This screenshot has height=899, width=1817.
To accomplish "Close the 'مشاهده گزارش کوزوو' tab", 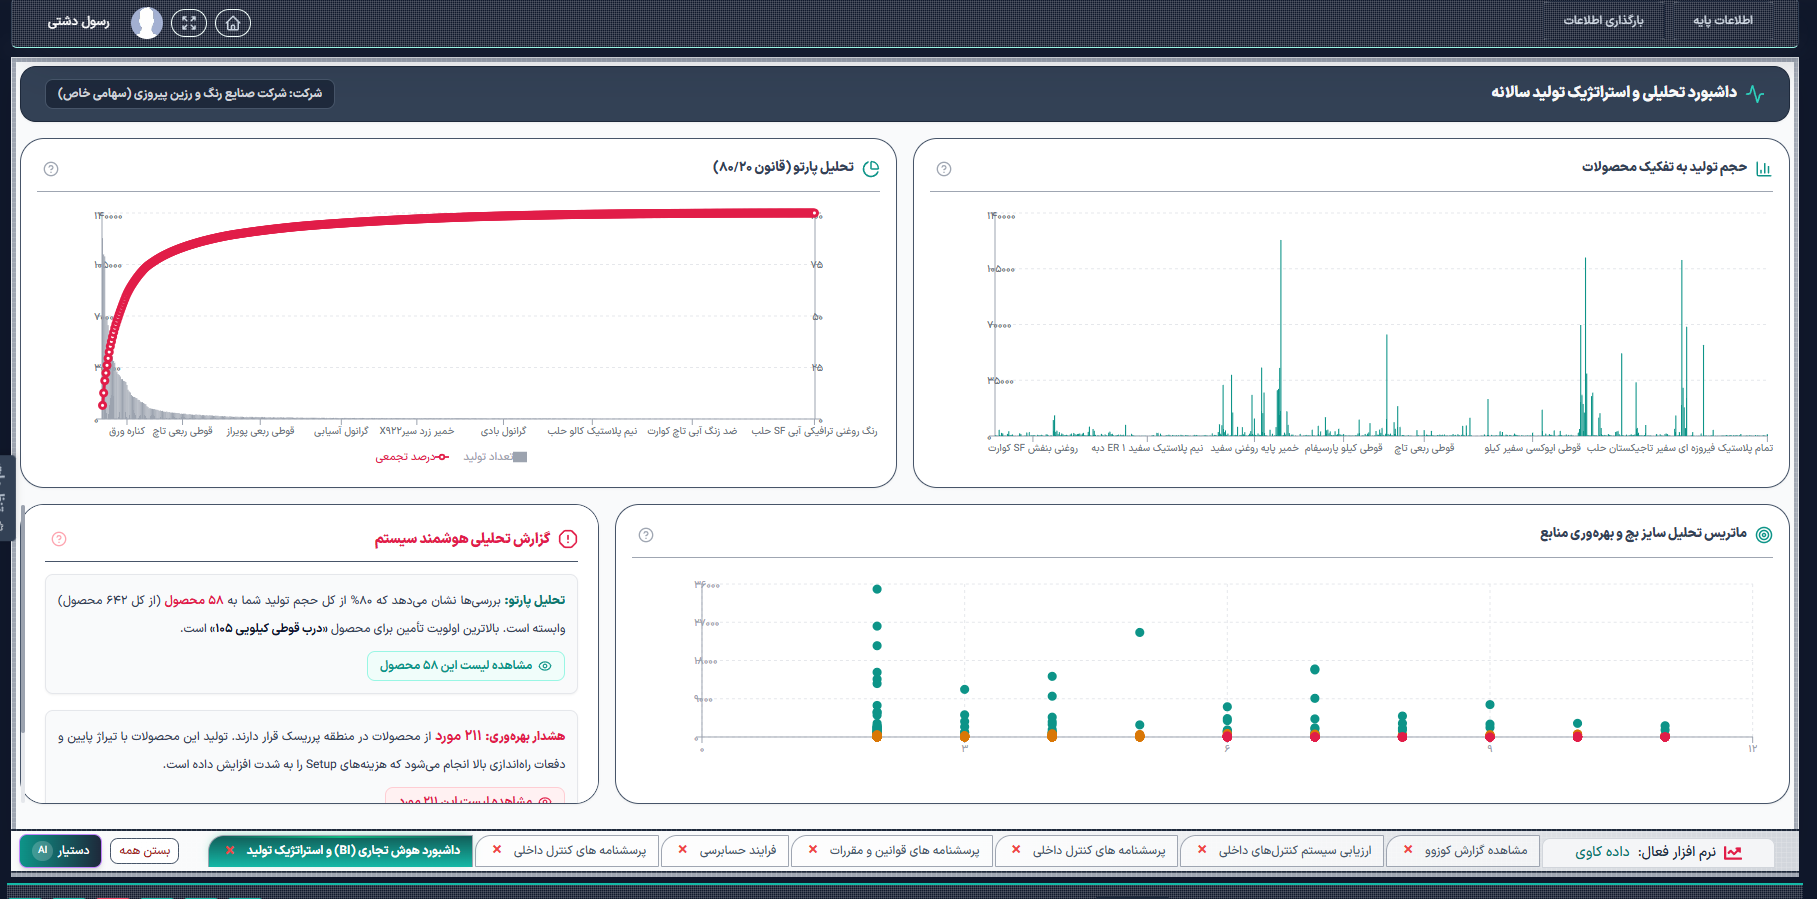I will click(x=1408, y=850).
